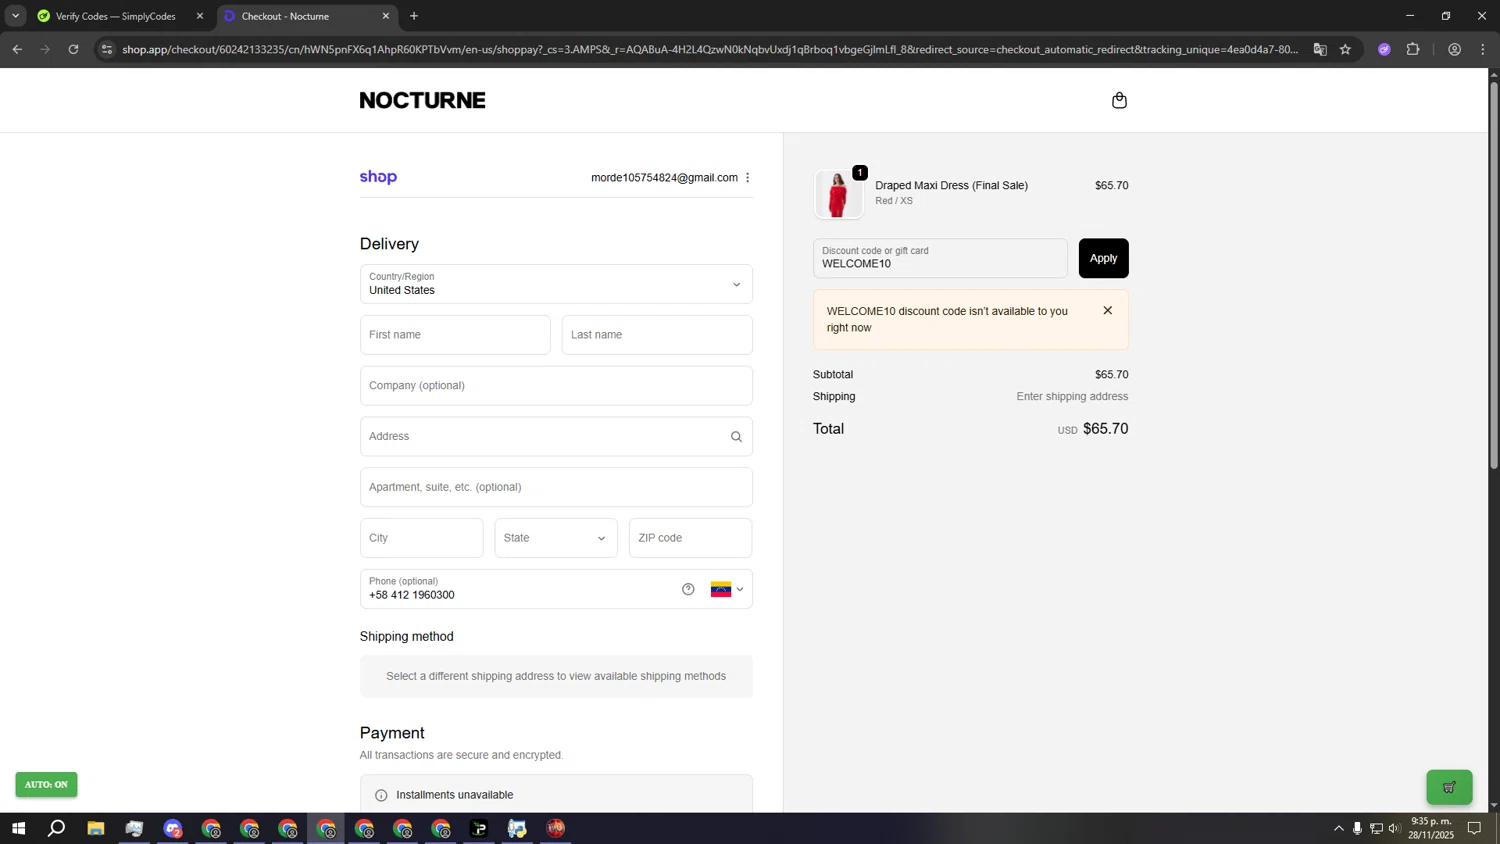Click the ZIP code field
The width and height of the screenshot is (1500, 844).
690,538
